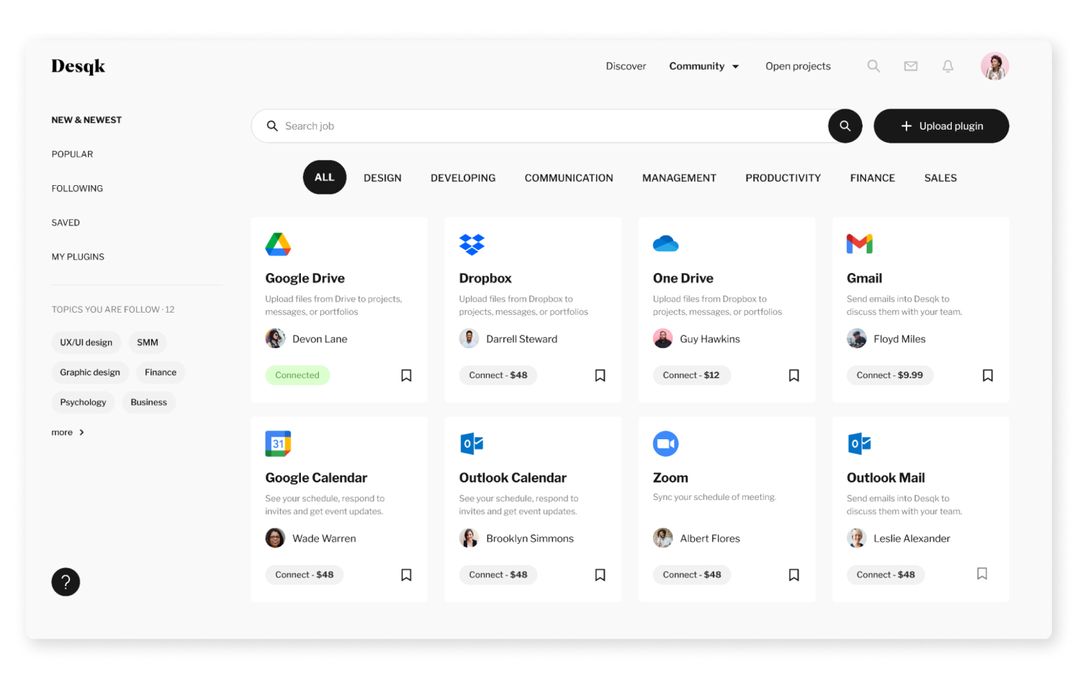Click the Google Drive plugin icon

pyautogui.click(x=277, y=243)
